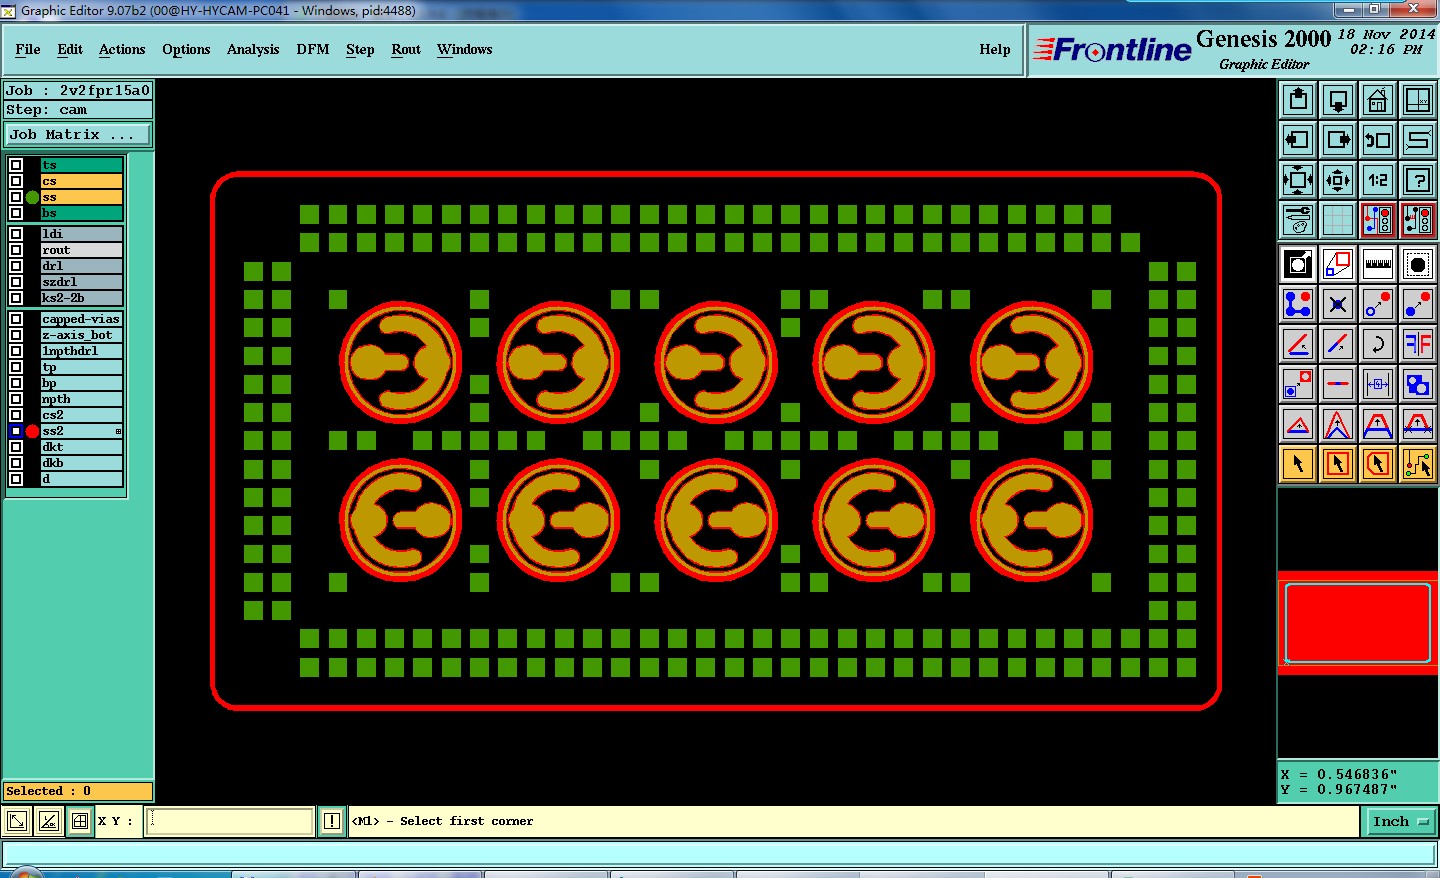Viewport: 1440px width, 878px height.
Task: Toggle the rout layer checkbox
Action: pyautogui.click(x=16, y=250)
